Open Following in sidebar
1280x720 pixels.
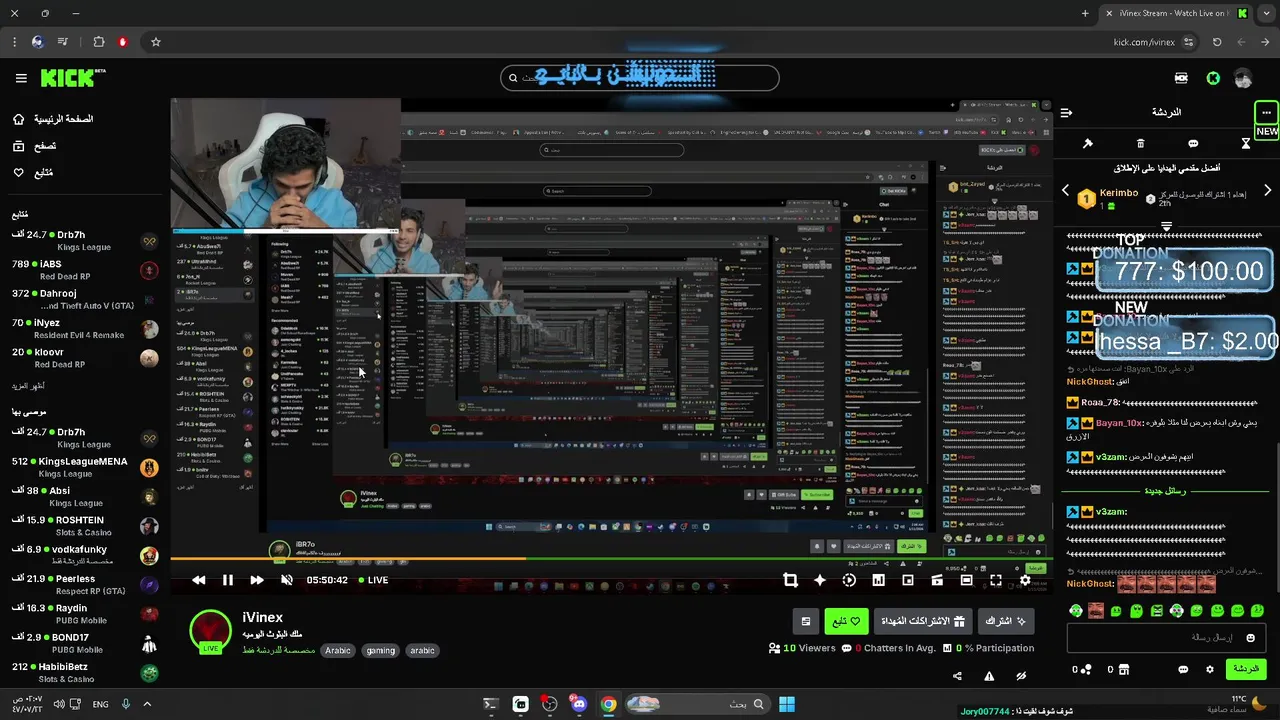[x=33, y=173]
